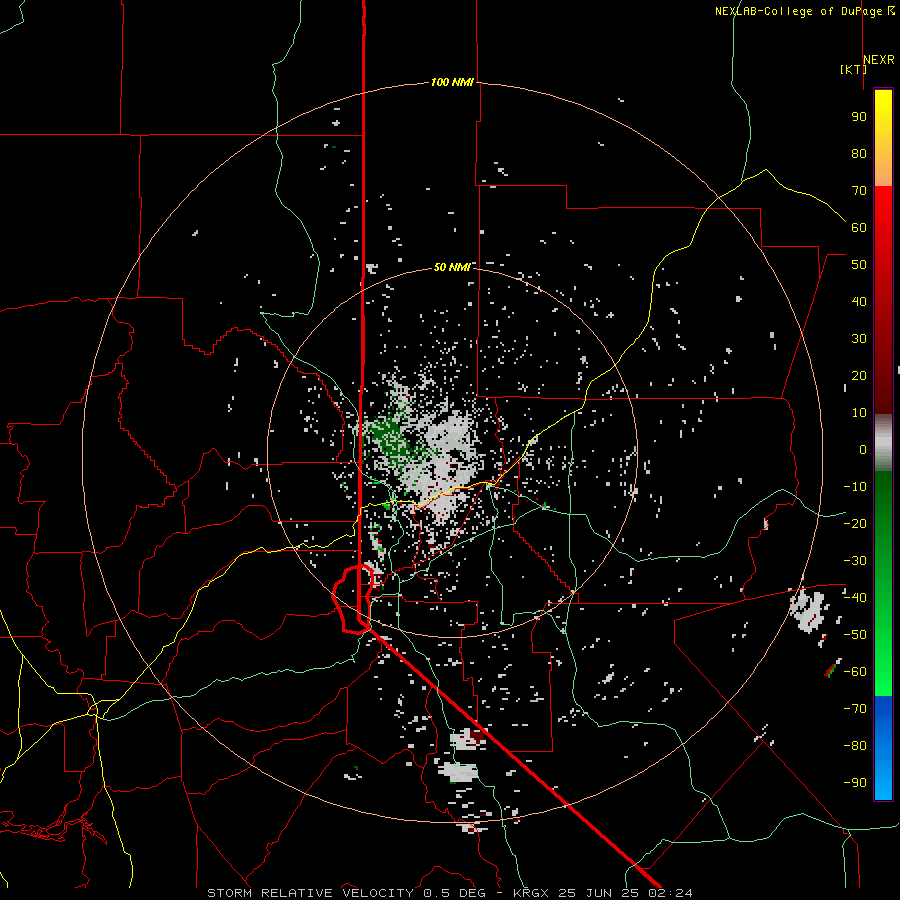Click the 30 value on the scale
The height and width of the screenshot is (900, 900).
pos(859,339)
